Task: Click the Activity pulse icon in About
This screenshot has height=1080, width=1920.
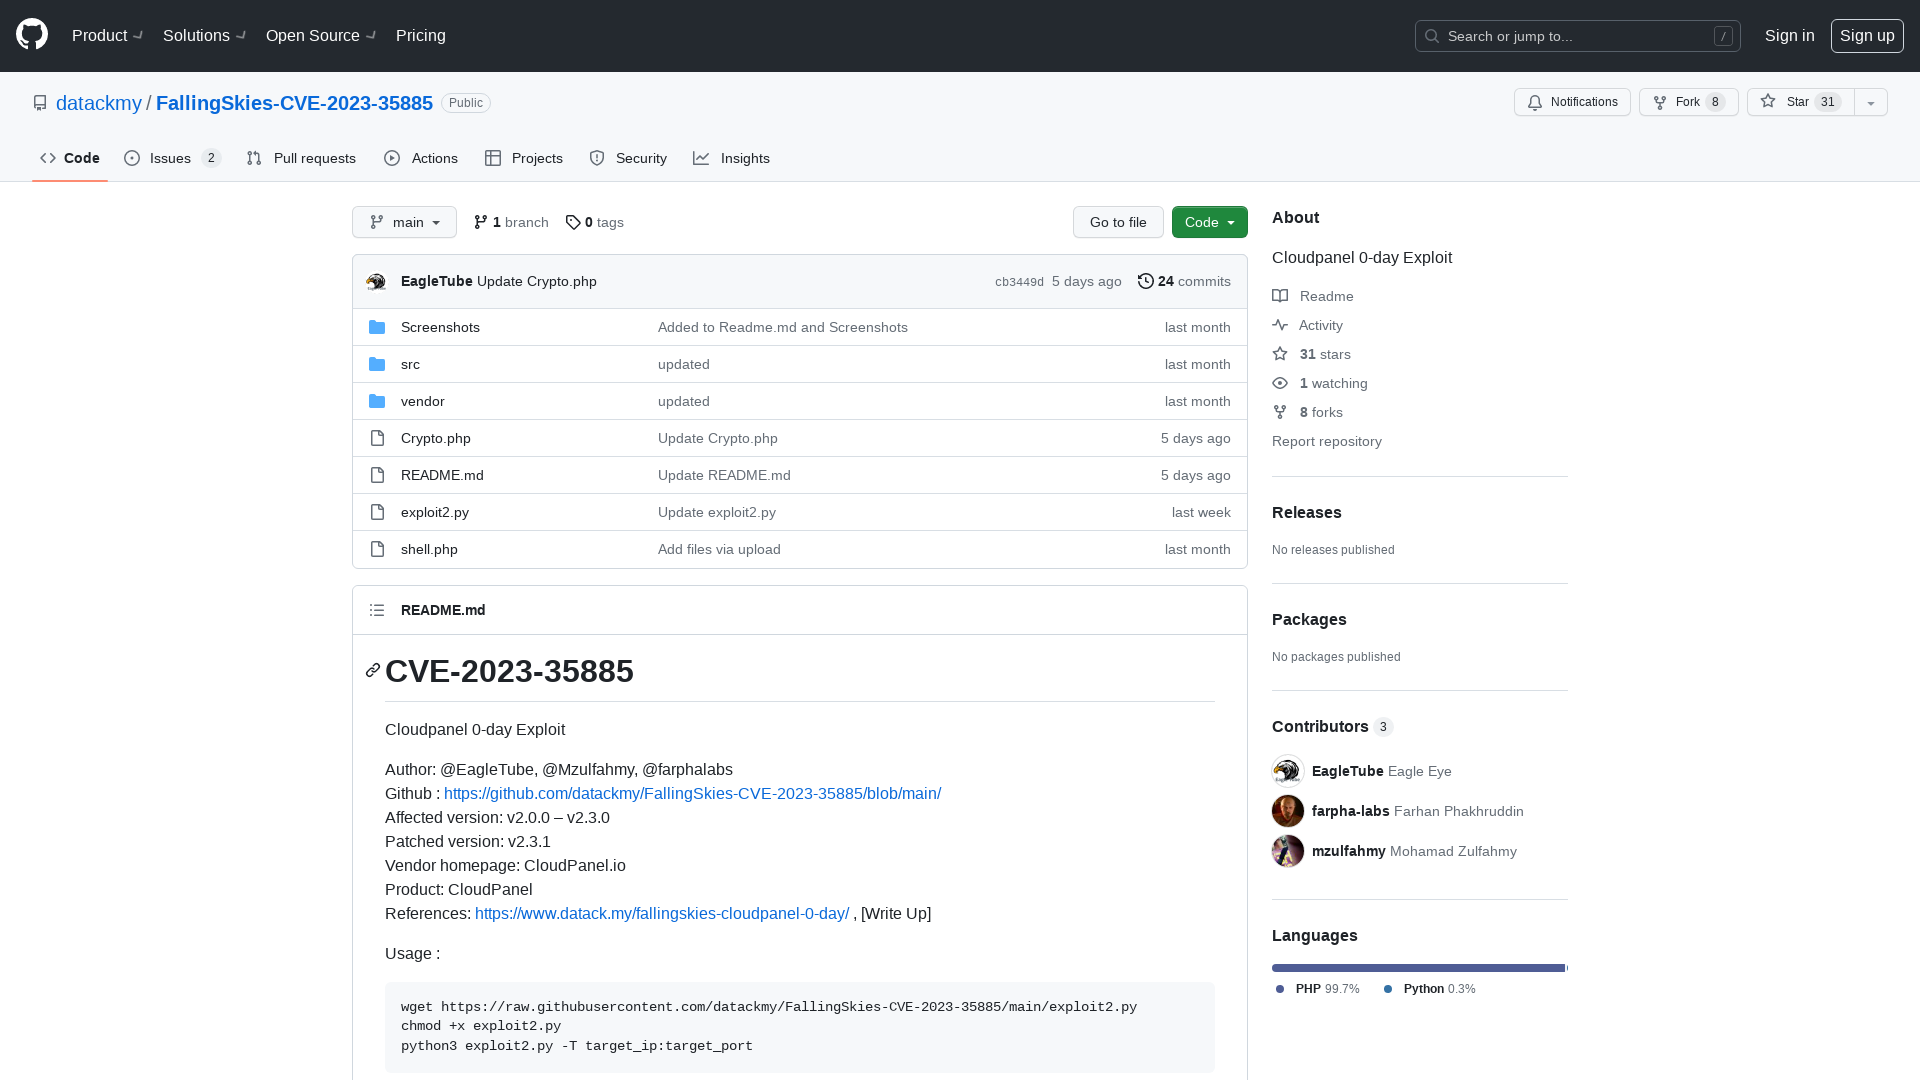Action: pyautogui.click(x=1280, y=325)
